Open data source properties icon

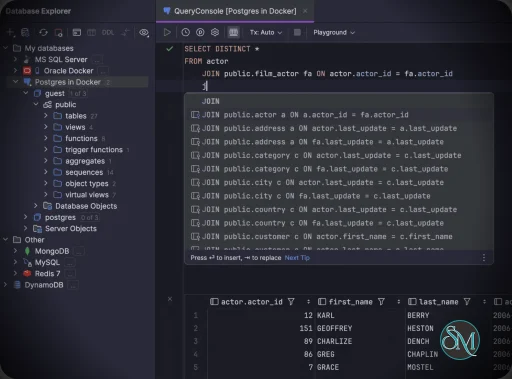coord(25,33)
